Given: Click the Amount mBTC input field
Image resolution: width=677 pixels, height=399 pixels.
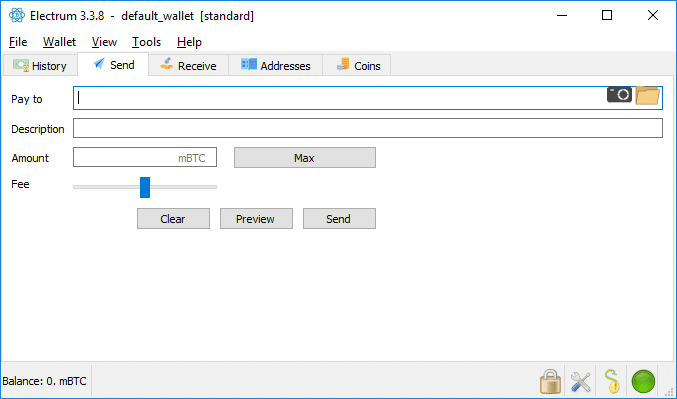Looking at the screenshot, I should point(145,157).
